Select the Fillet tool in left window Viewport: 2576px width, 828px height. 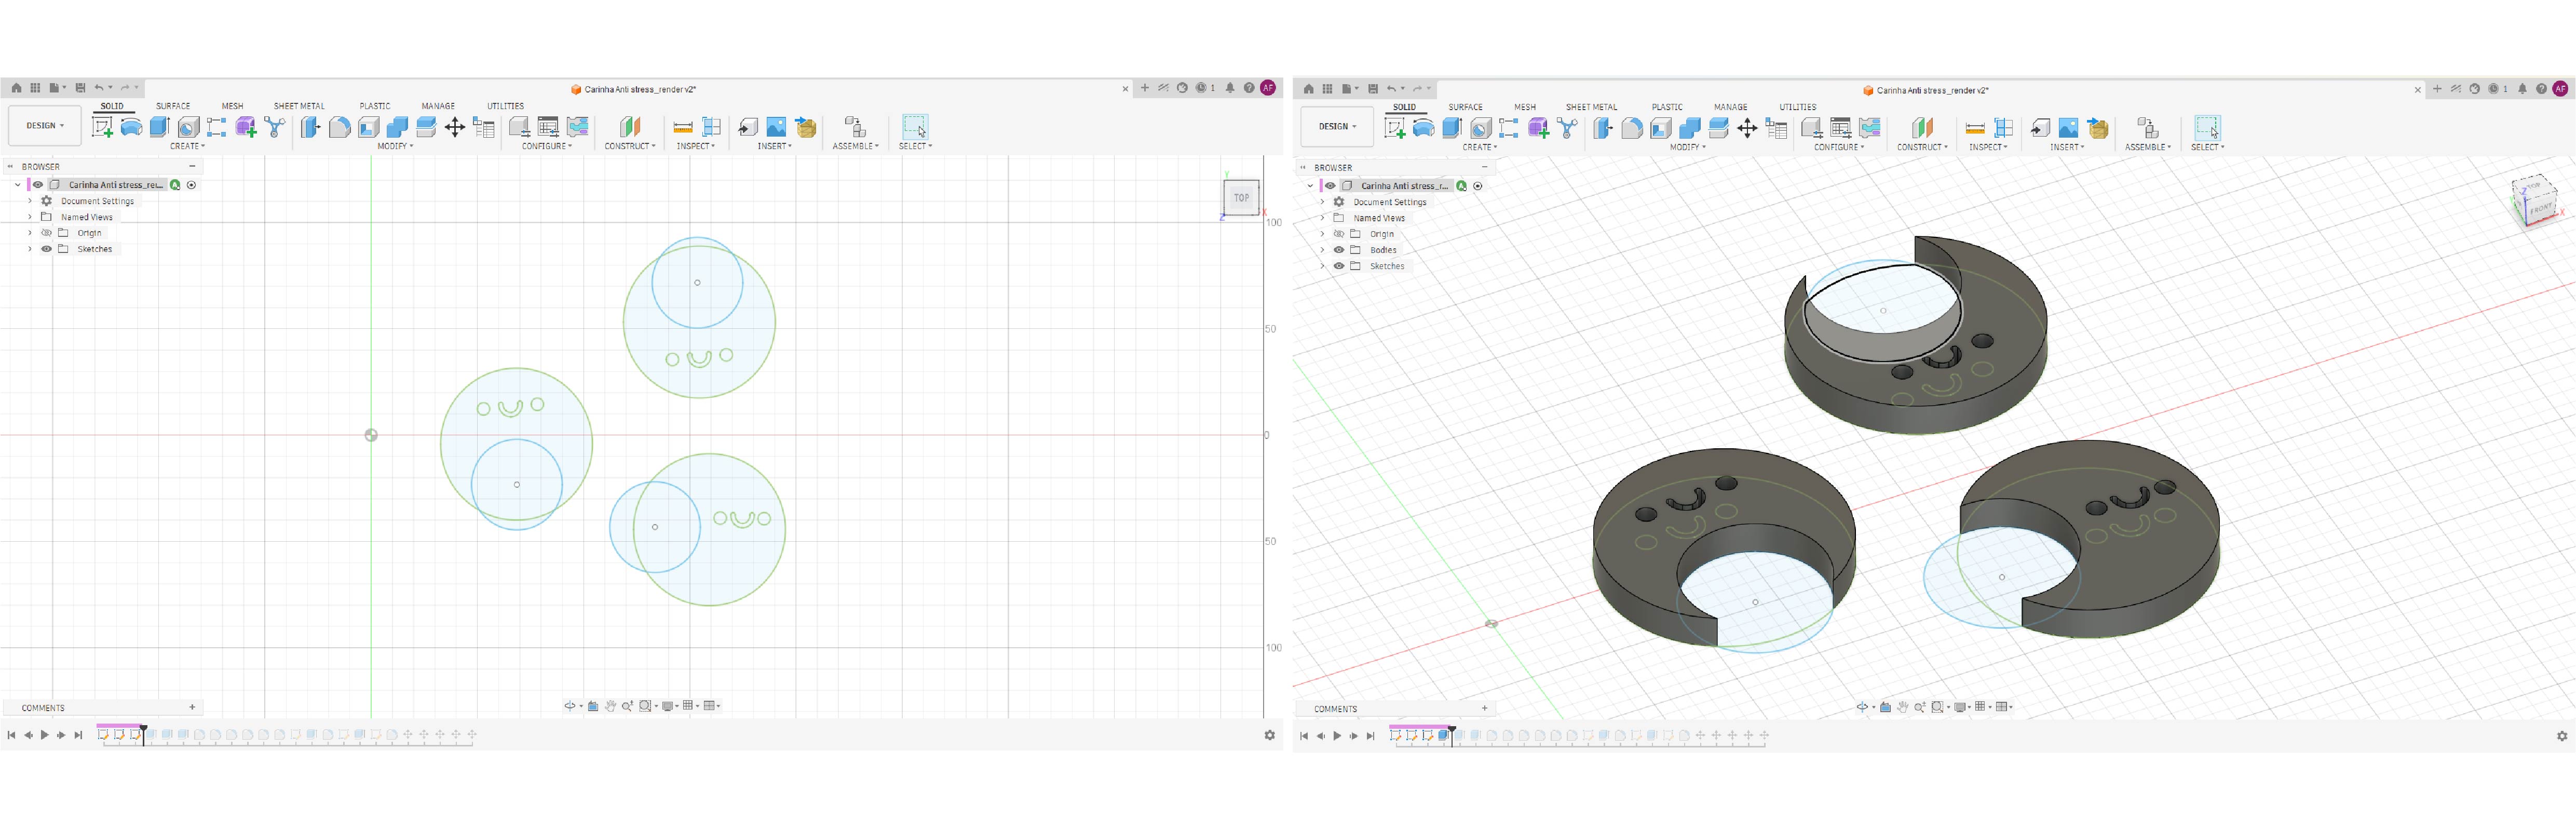tap(340, 127)
